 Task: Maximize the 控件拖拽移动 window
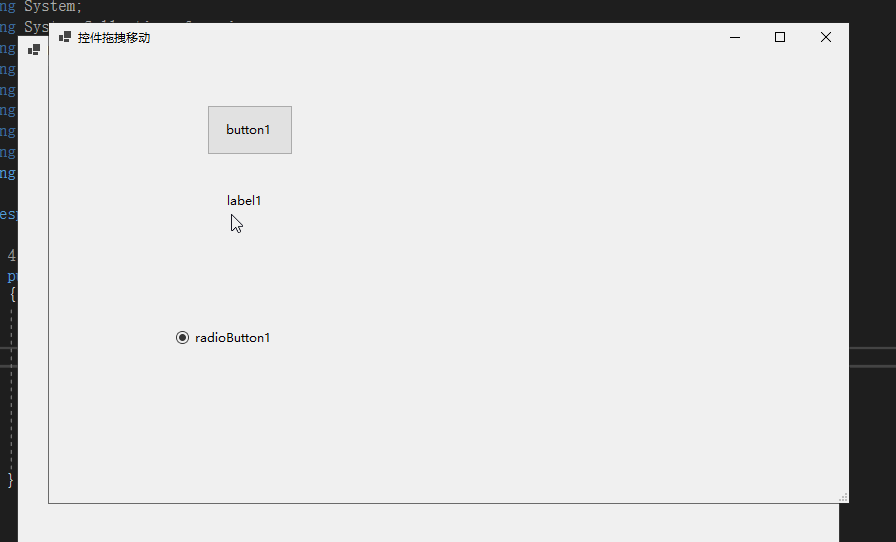click(780, 37)
